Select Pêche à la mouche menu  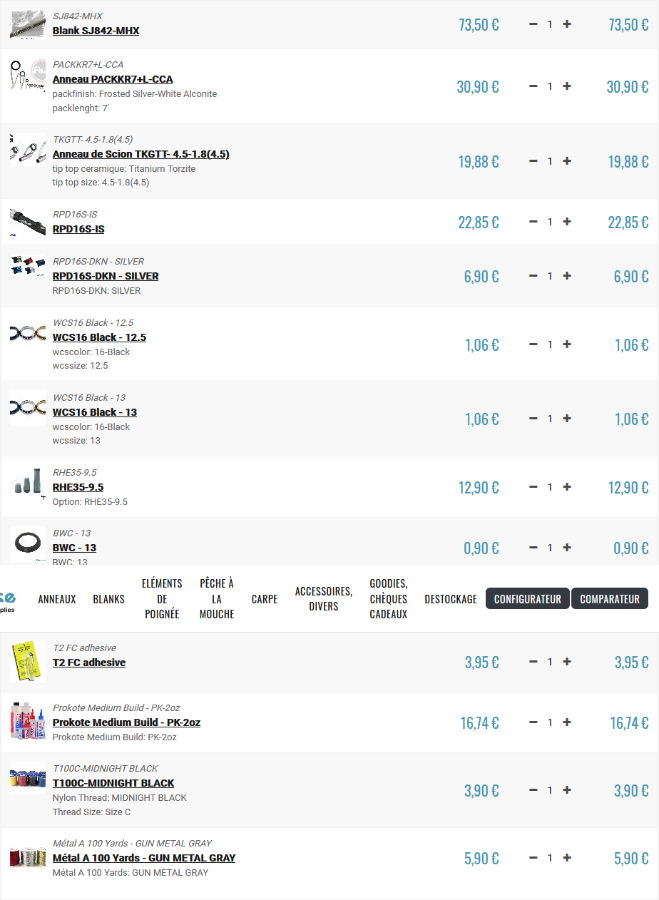click(216, 598)
